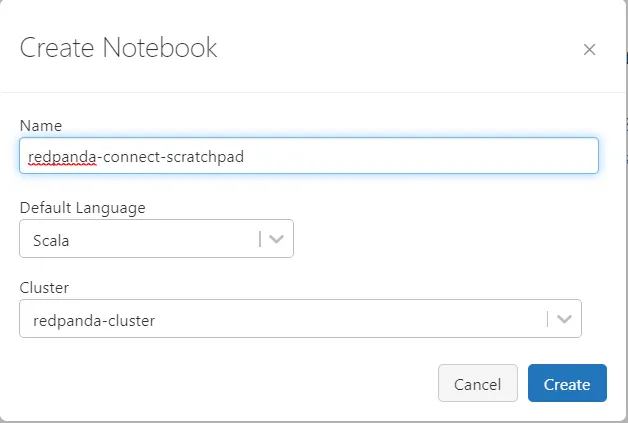The width and height of the screenshot is (628, 423).
Task: Click the Cancel button
Action: click(x=477, y=383)
